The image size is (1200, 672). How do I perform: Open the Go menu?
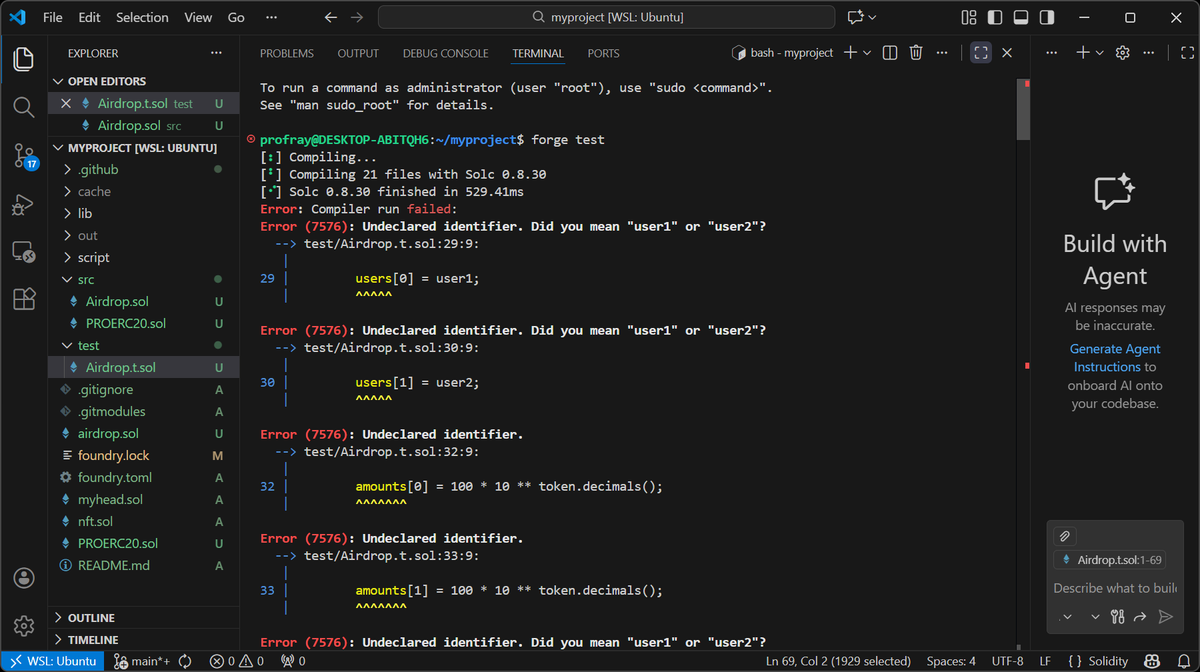(x=236, y=17)
